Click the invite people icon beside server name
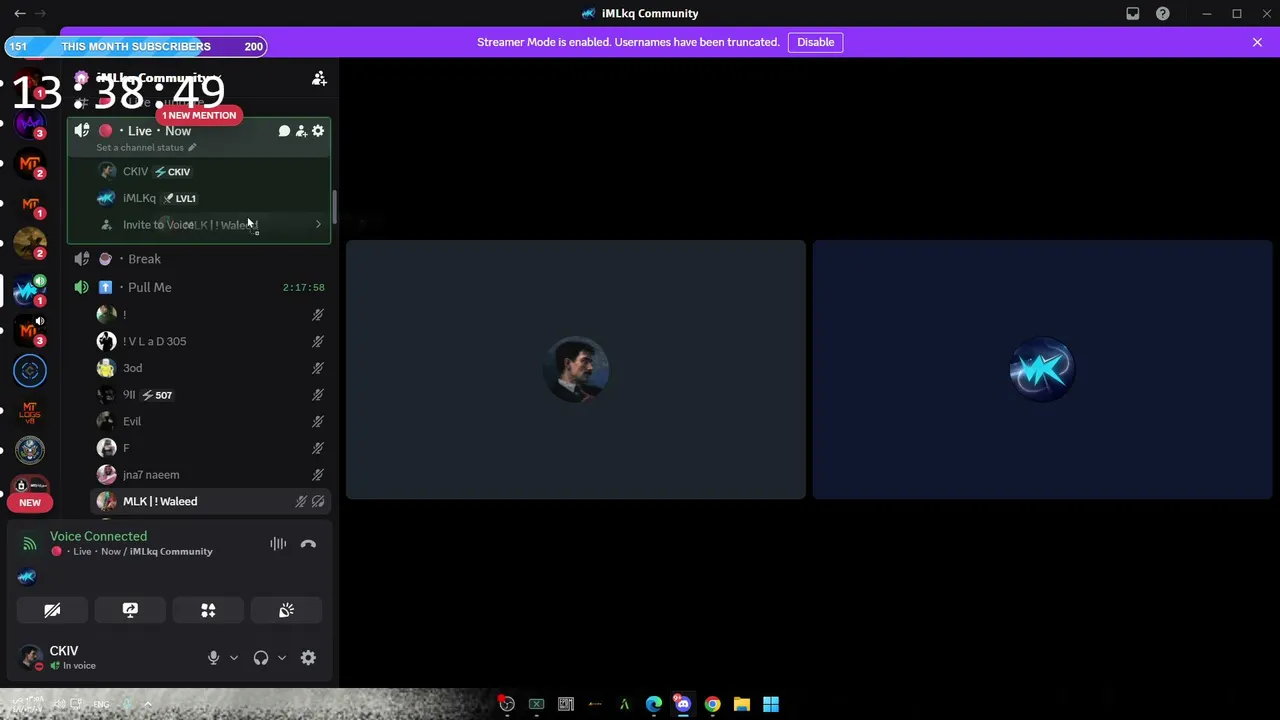This screenshot has width=1280, height=720. 319,78
